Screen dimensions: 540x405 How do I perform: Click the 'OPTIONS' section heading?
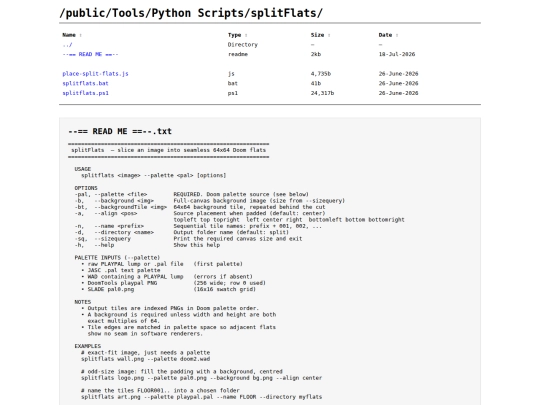[86, 188]
